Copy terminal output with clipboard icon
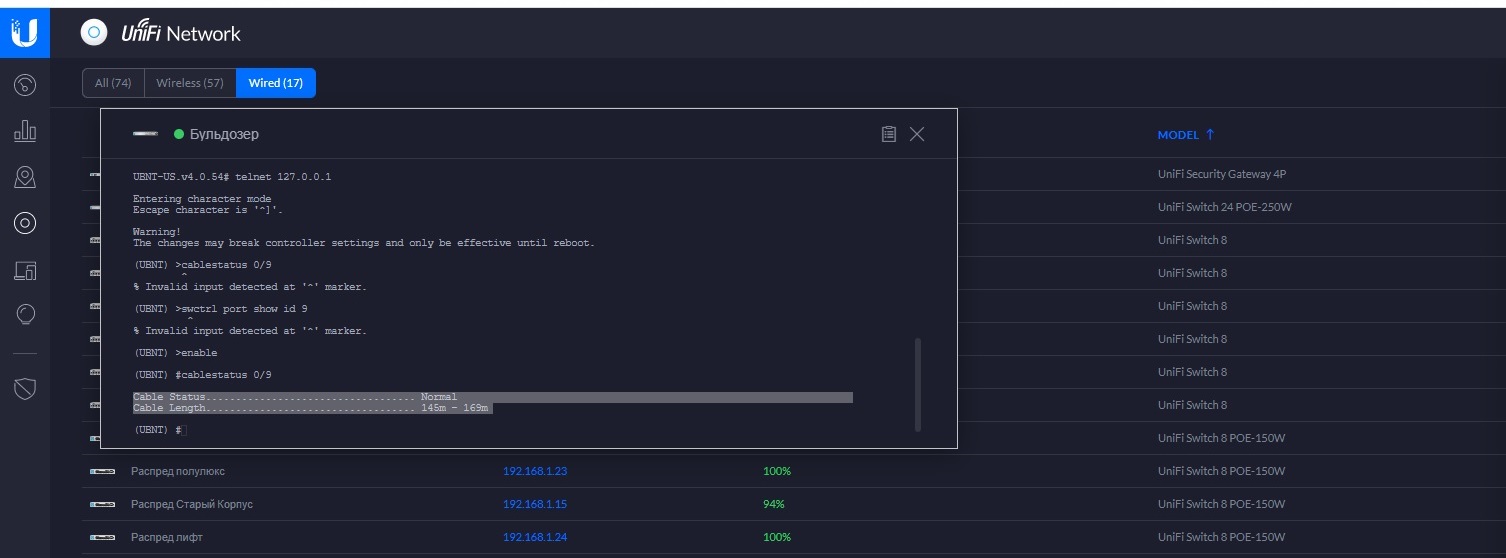Viewport: 1506px width, 558px height. click(888, 134)
